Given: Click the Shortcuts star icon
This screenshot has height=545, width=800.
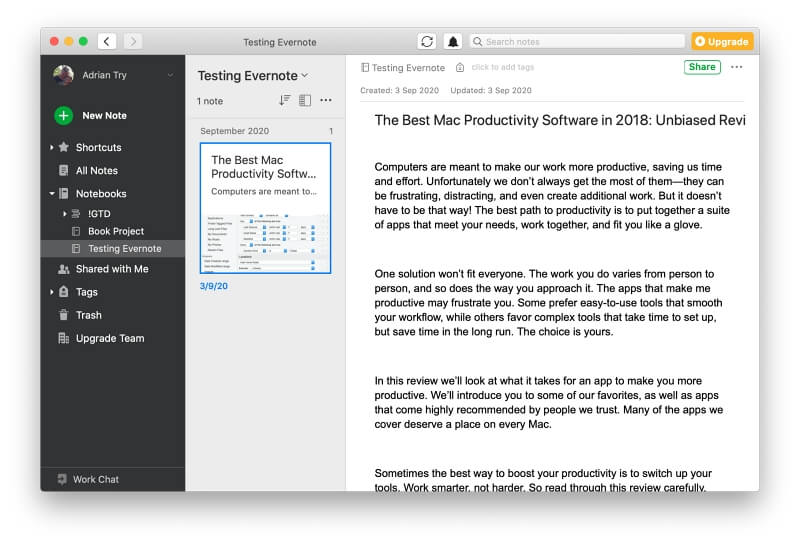Looking at the screenshot, I should click(x=64, y=147).
